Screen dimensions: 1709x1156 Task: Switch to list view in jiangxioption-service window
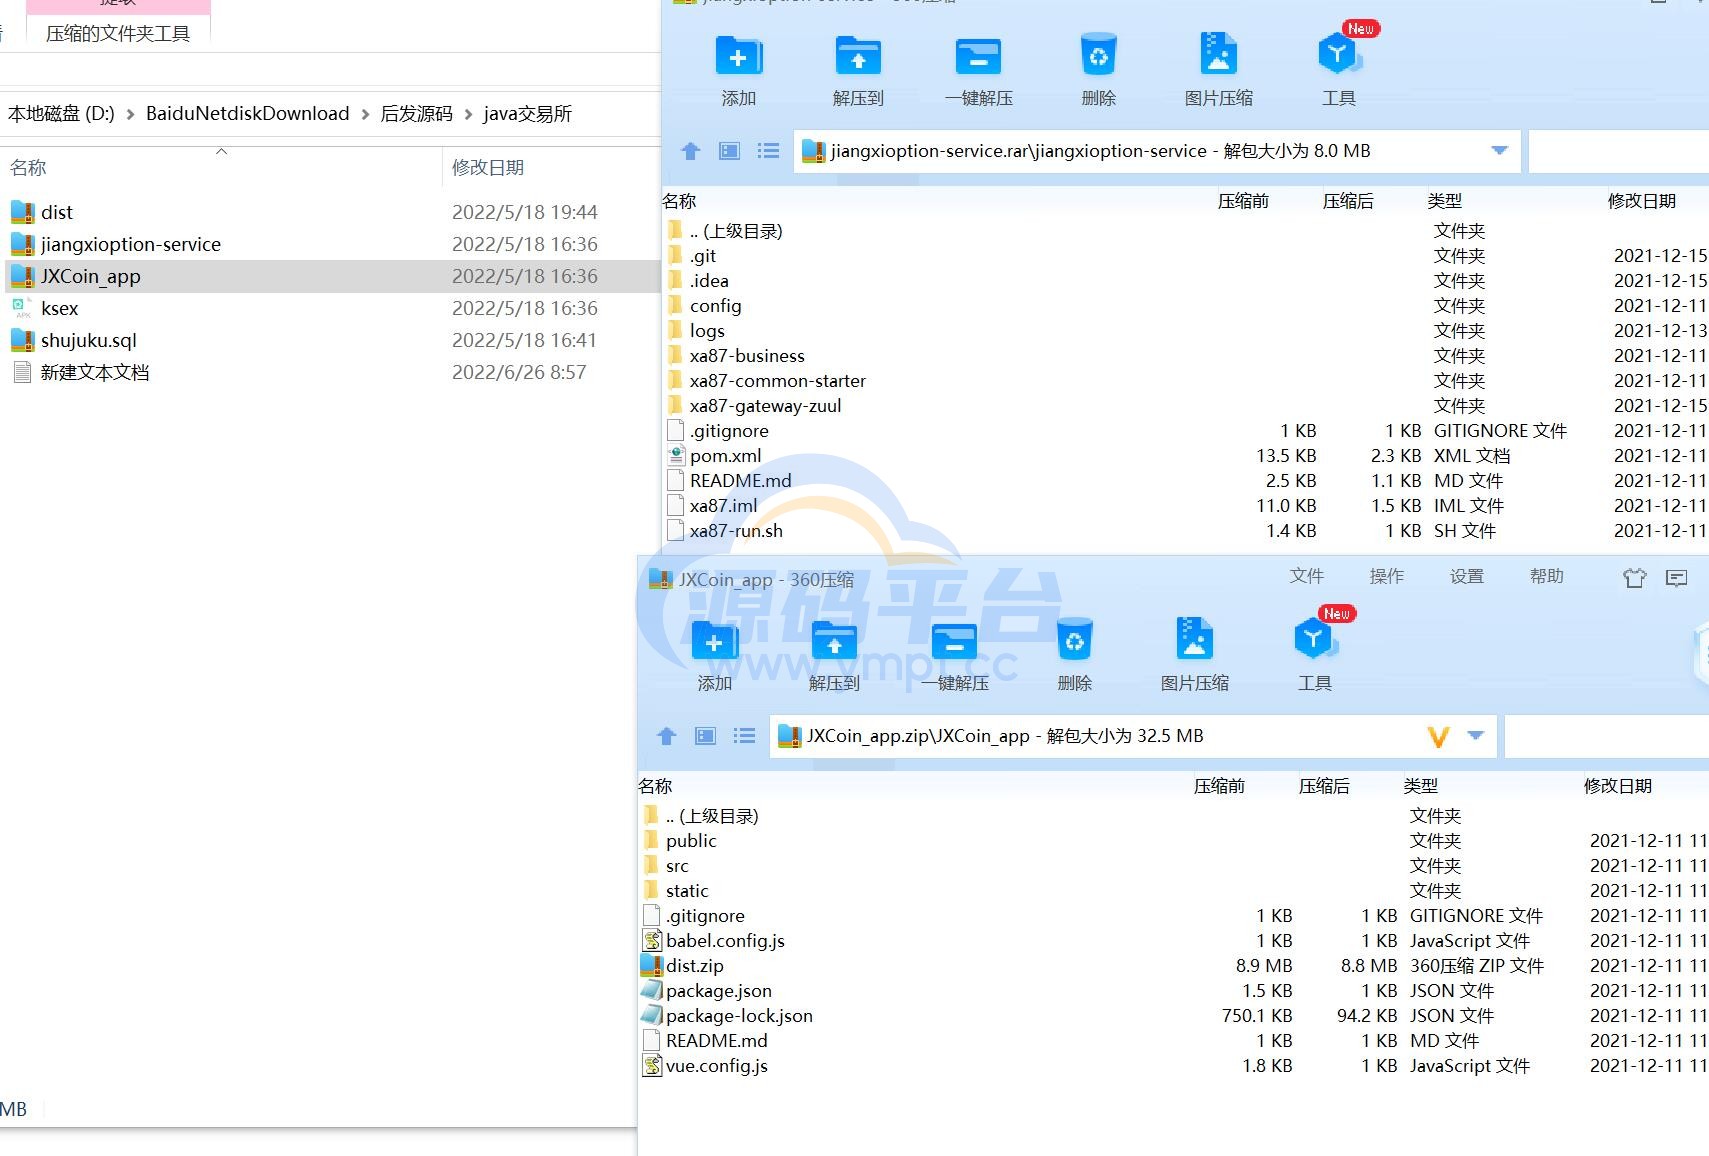[768, 151]
